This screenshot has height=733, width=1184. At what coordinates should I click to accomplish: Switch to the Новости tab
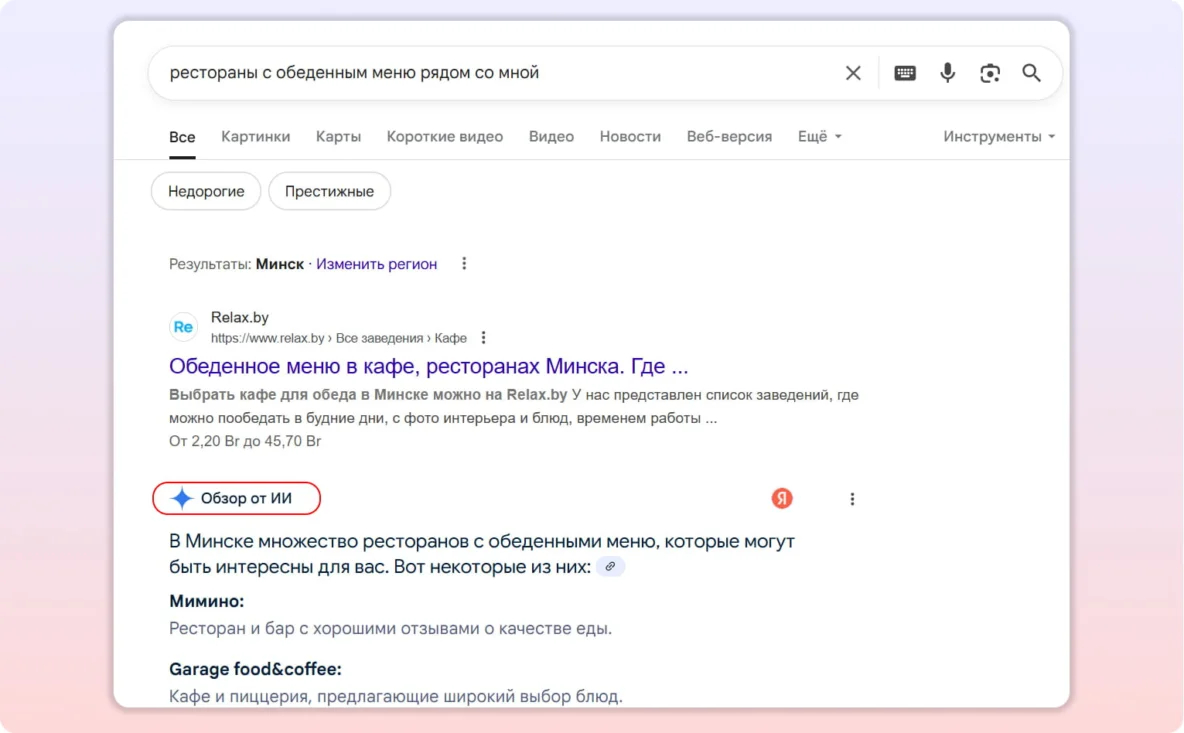(x=630, y=137)
